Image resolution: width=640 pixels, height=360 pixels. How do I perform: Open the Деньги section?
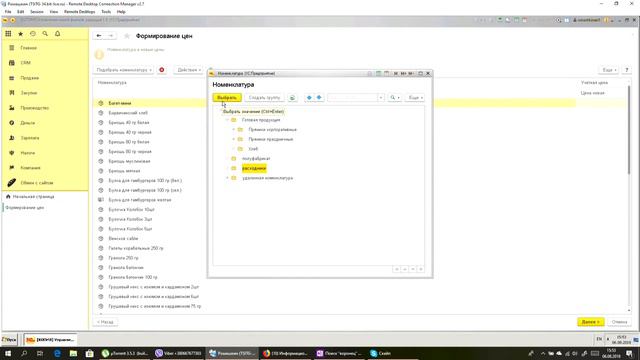pyautogui.click(x=28, y=123)
